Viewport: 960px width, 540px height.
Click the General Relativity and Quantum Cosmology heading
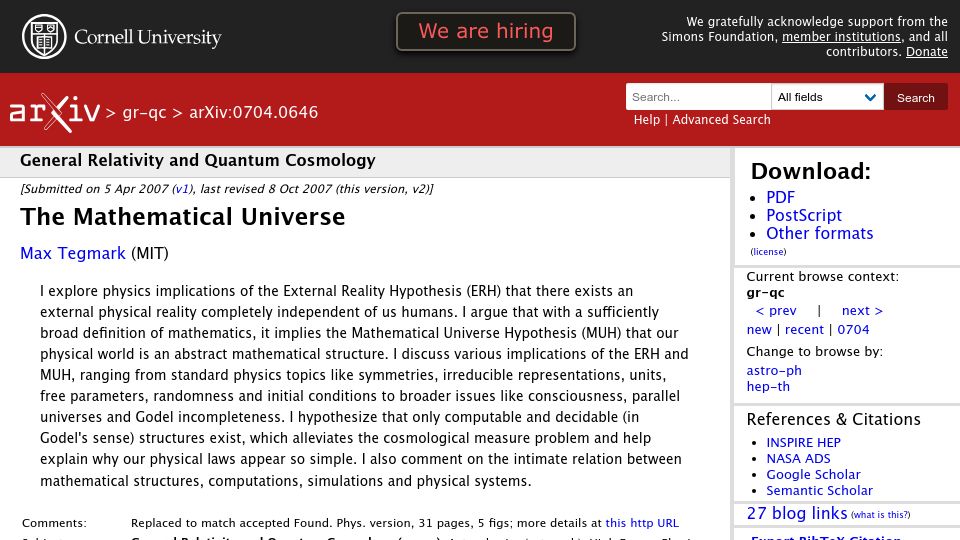198,160
